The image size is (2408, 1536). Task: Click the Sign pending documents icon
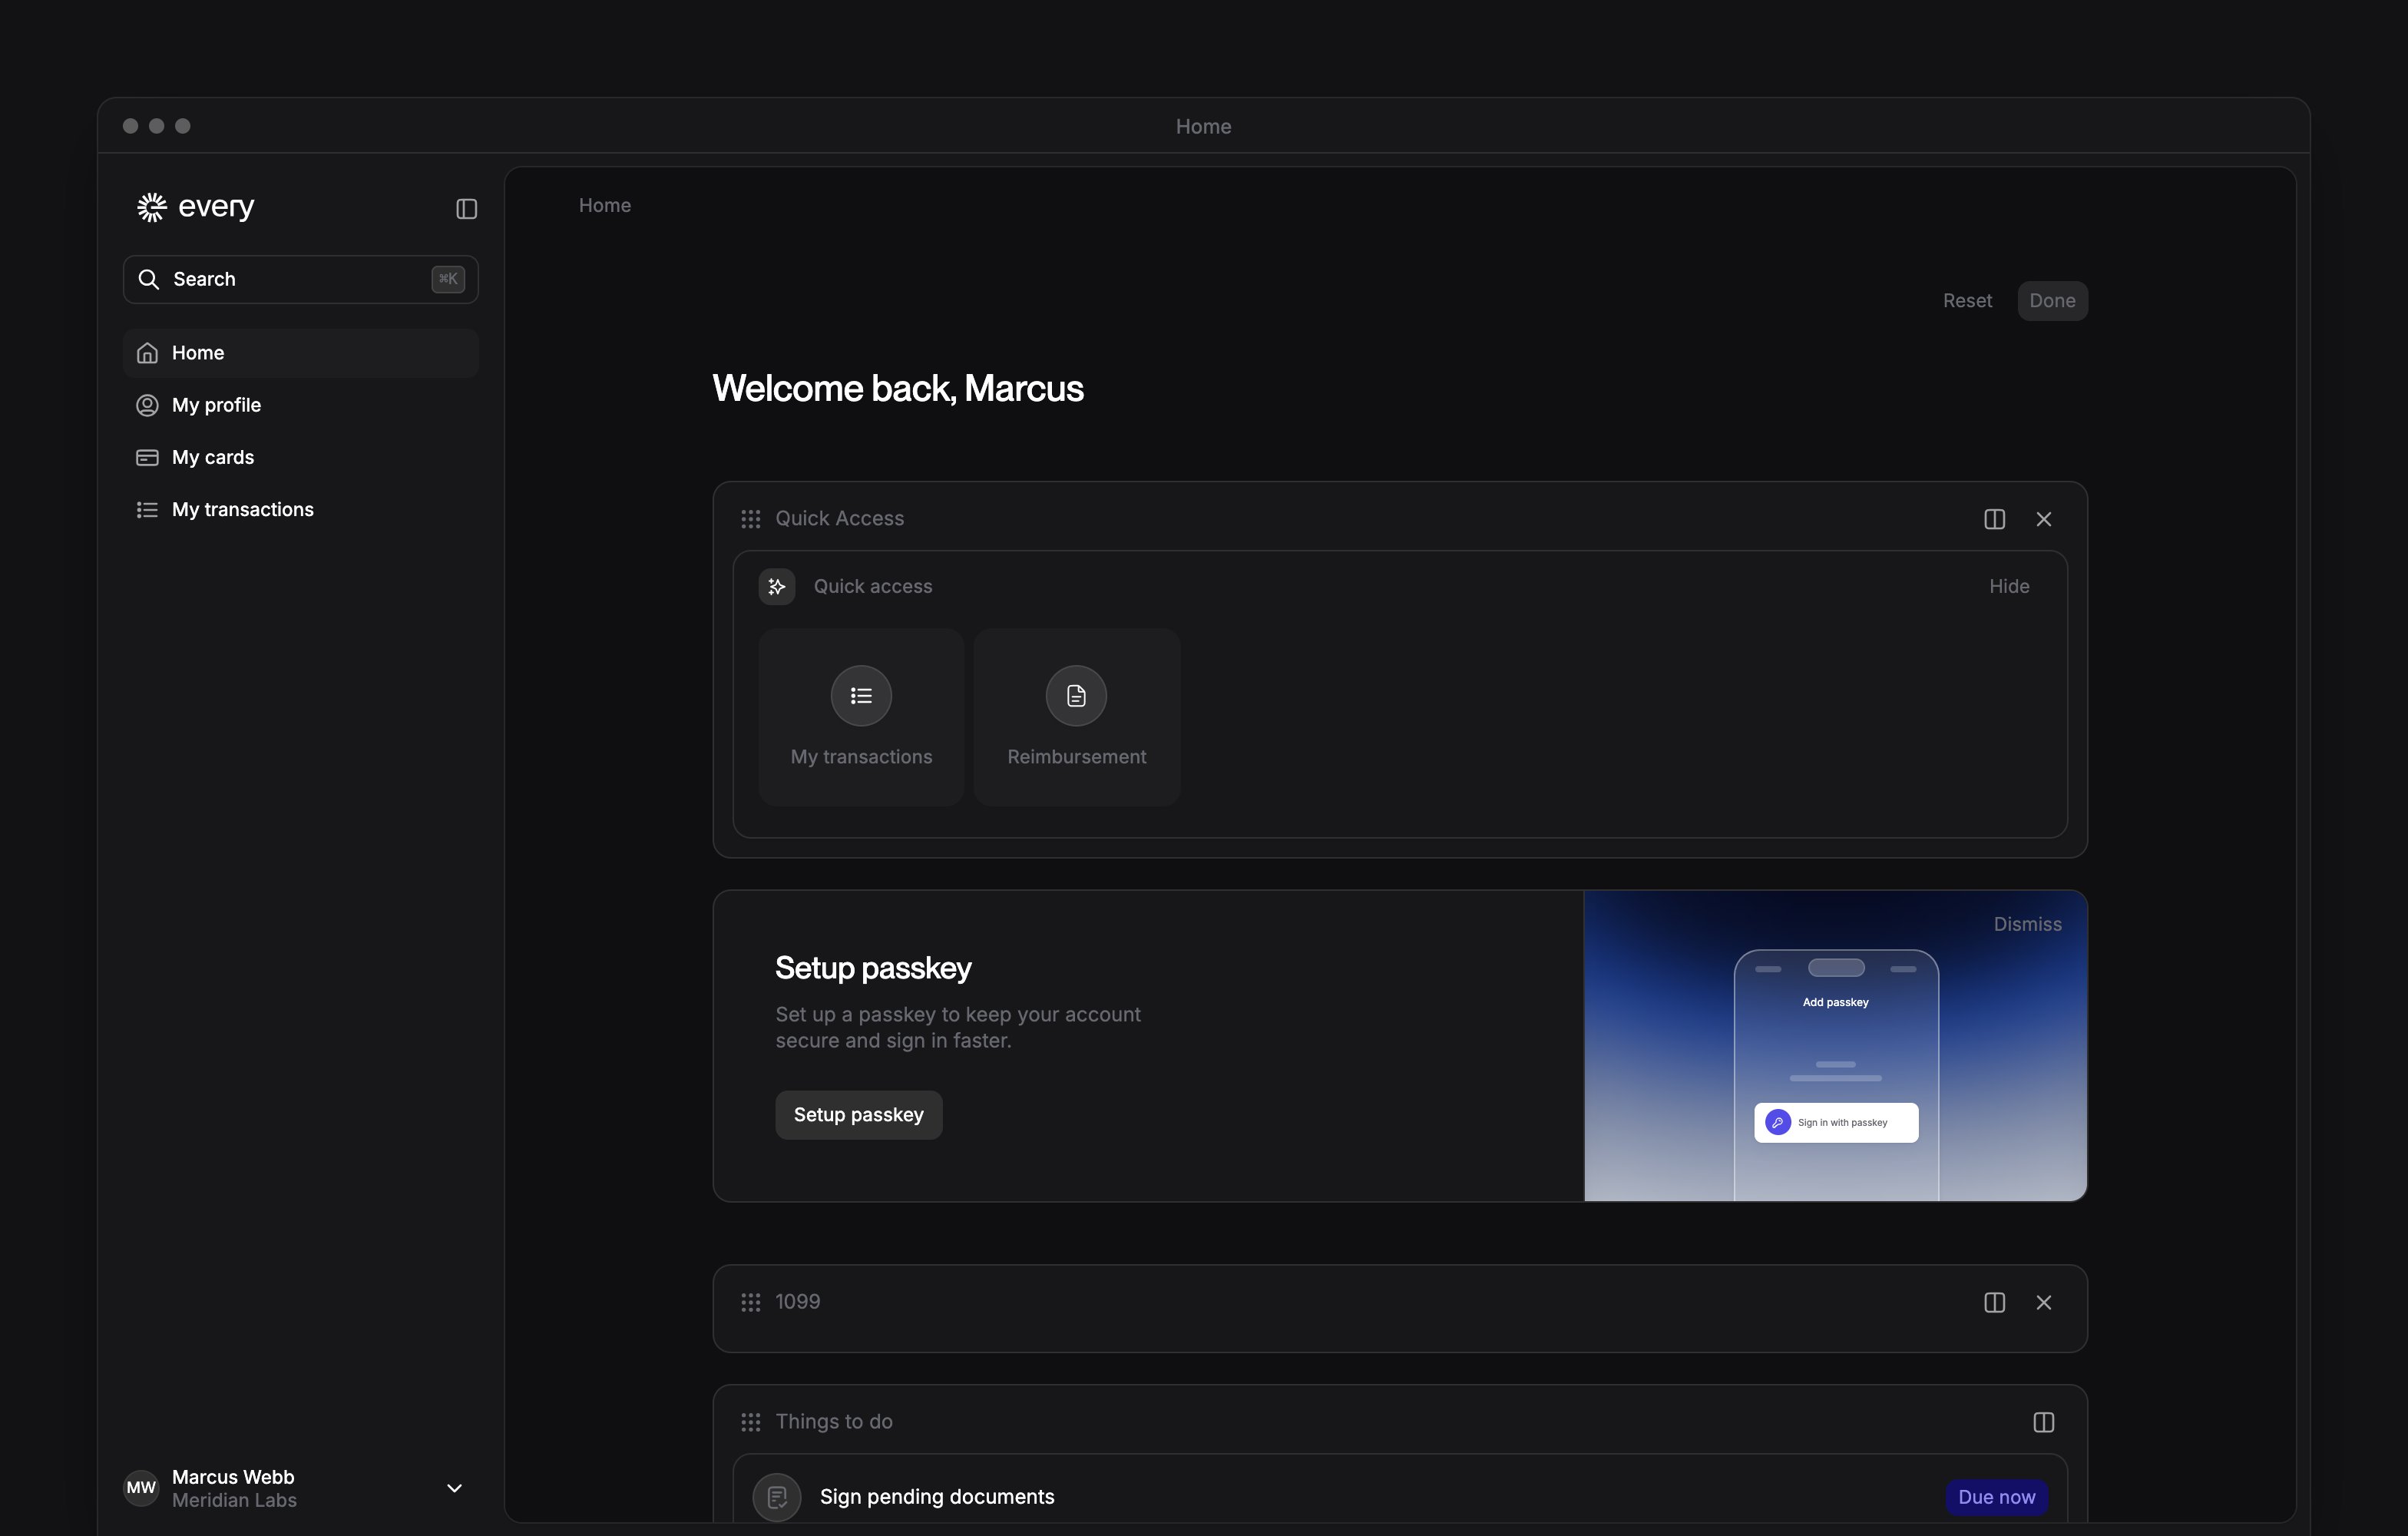[x=777, y=1497]
